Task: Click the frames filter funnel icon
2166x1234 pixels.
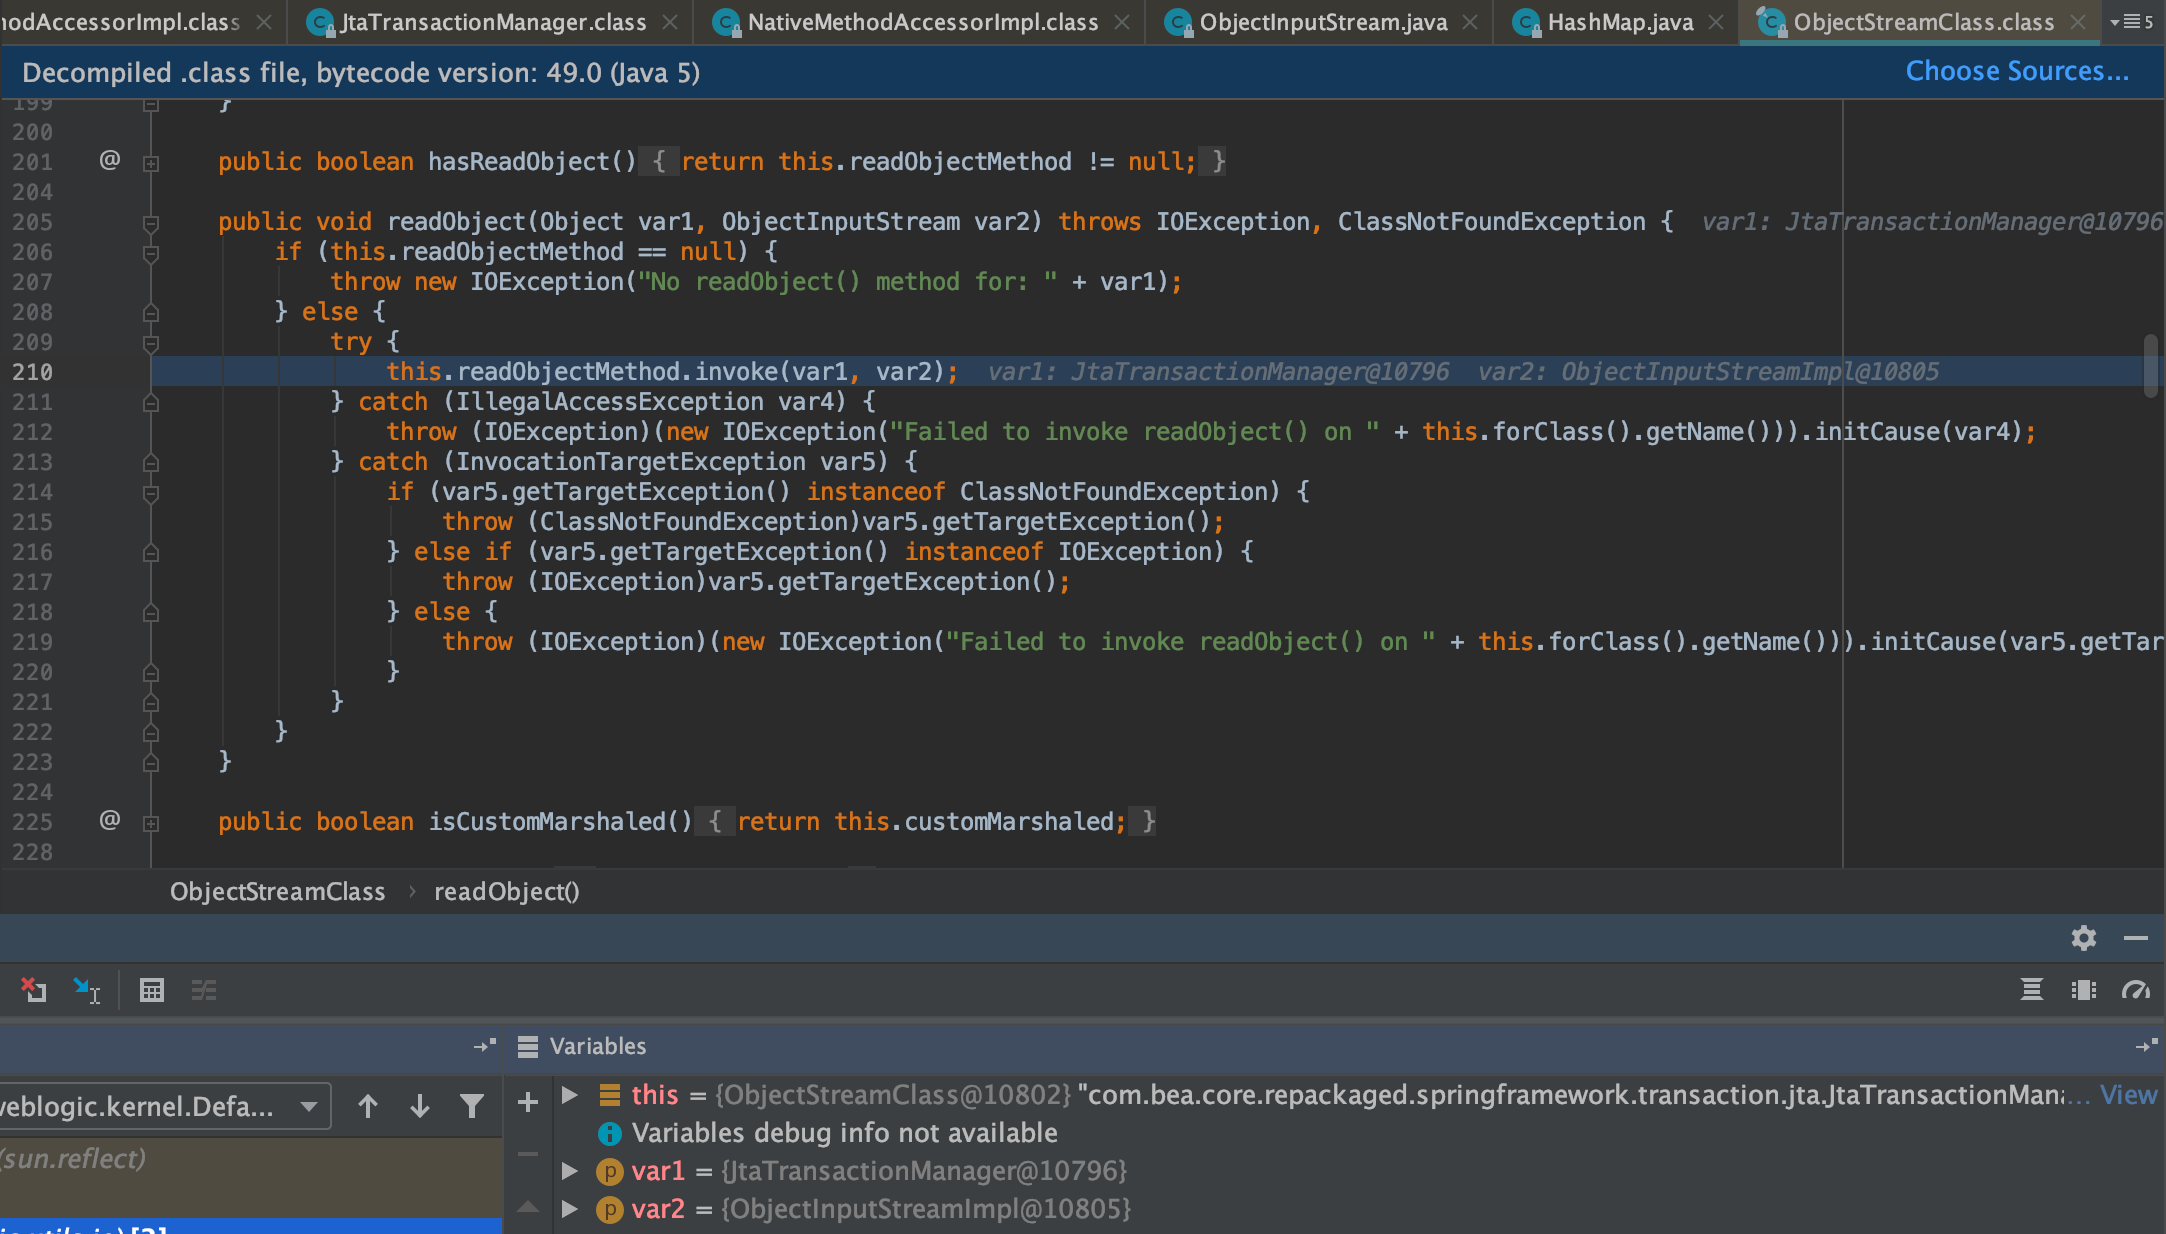Action: point(471,1106)
